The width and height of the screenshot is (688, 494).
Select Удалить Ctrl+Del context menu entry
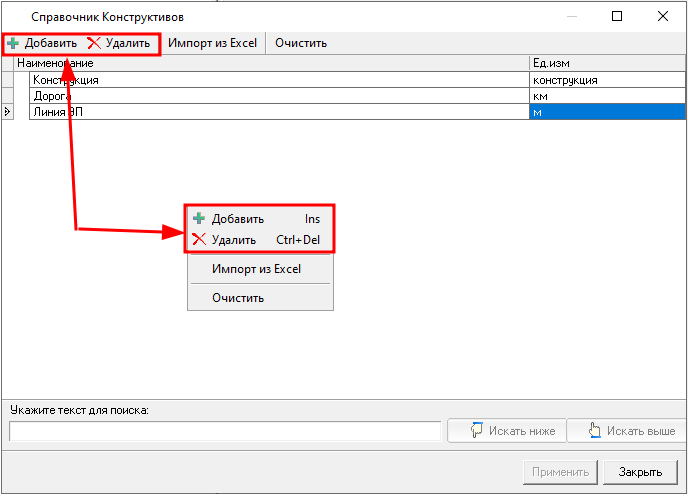[260, 240]
